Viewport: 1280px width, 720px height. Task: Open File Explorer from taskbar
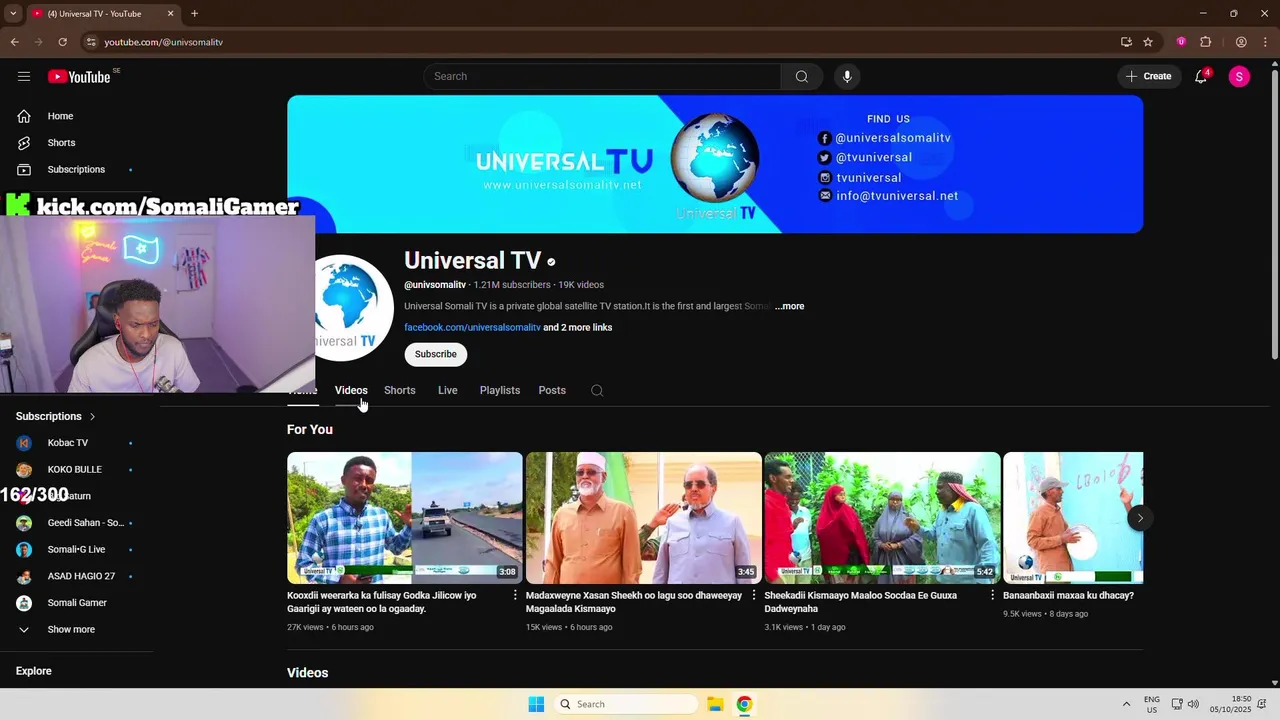[x=715, y=704]
